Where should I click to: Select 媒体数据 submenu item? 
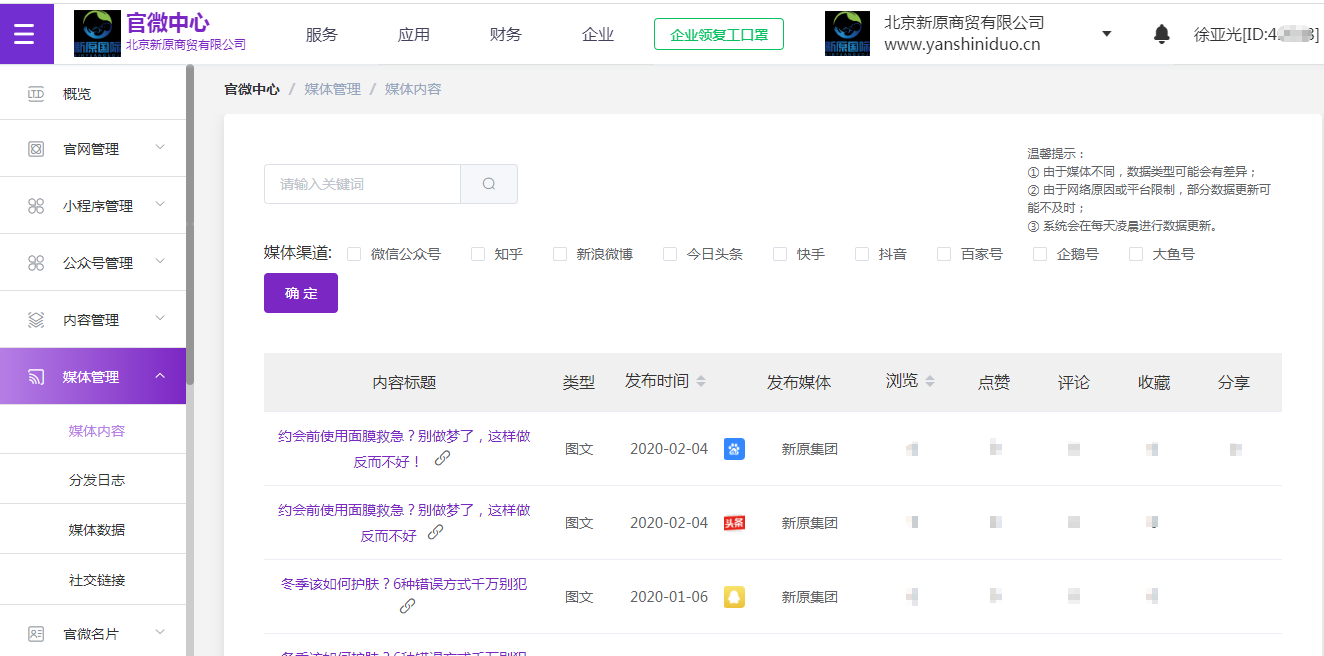[97, 530]
